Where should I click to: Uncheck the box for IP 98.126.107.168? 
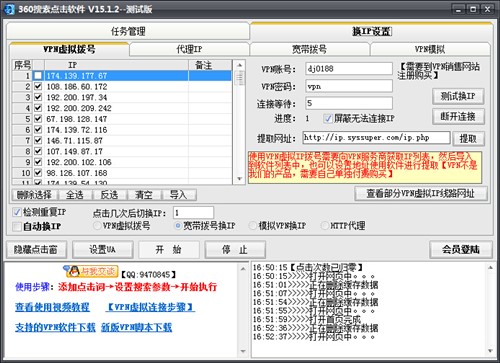click(x=38, y=173)
